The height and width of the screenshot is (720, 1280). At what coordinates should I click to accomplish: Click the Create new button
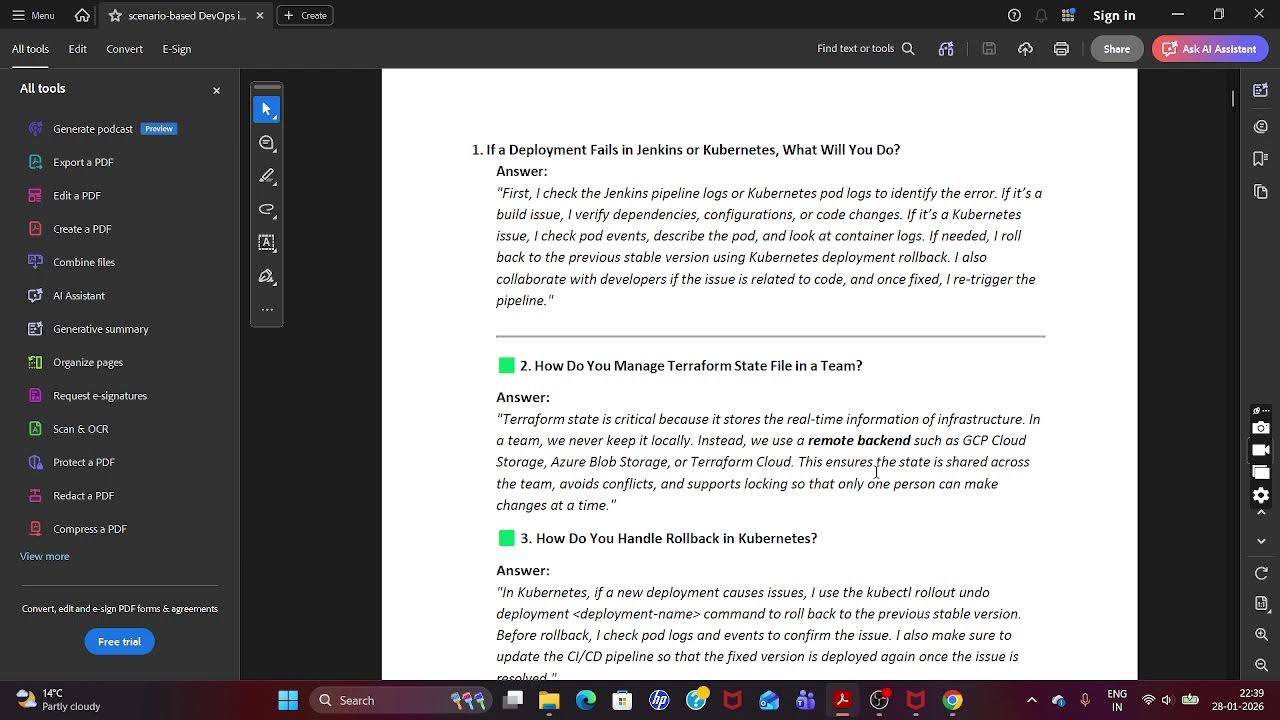point(305,15)
